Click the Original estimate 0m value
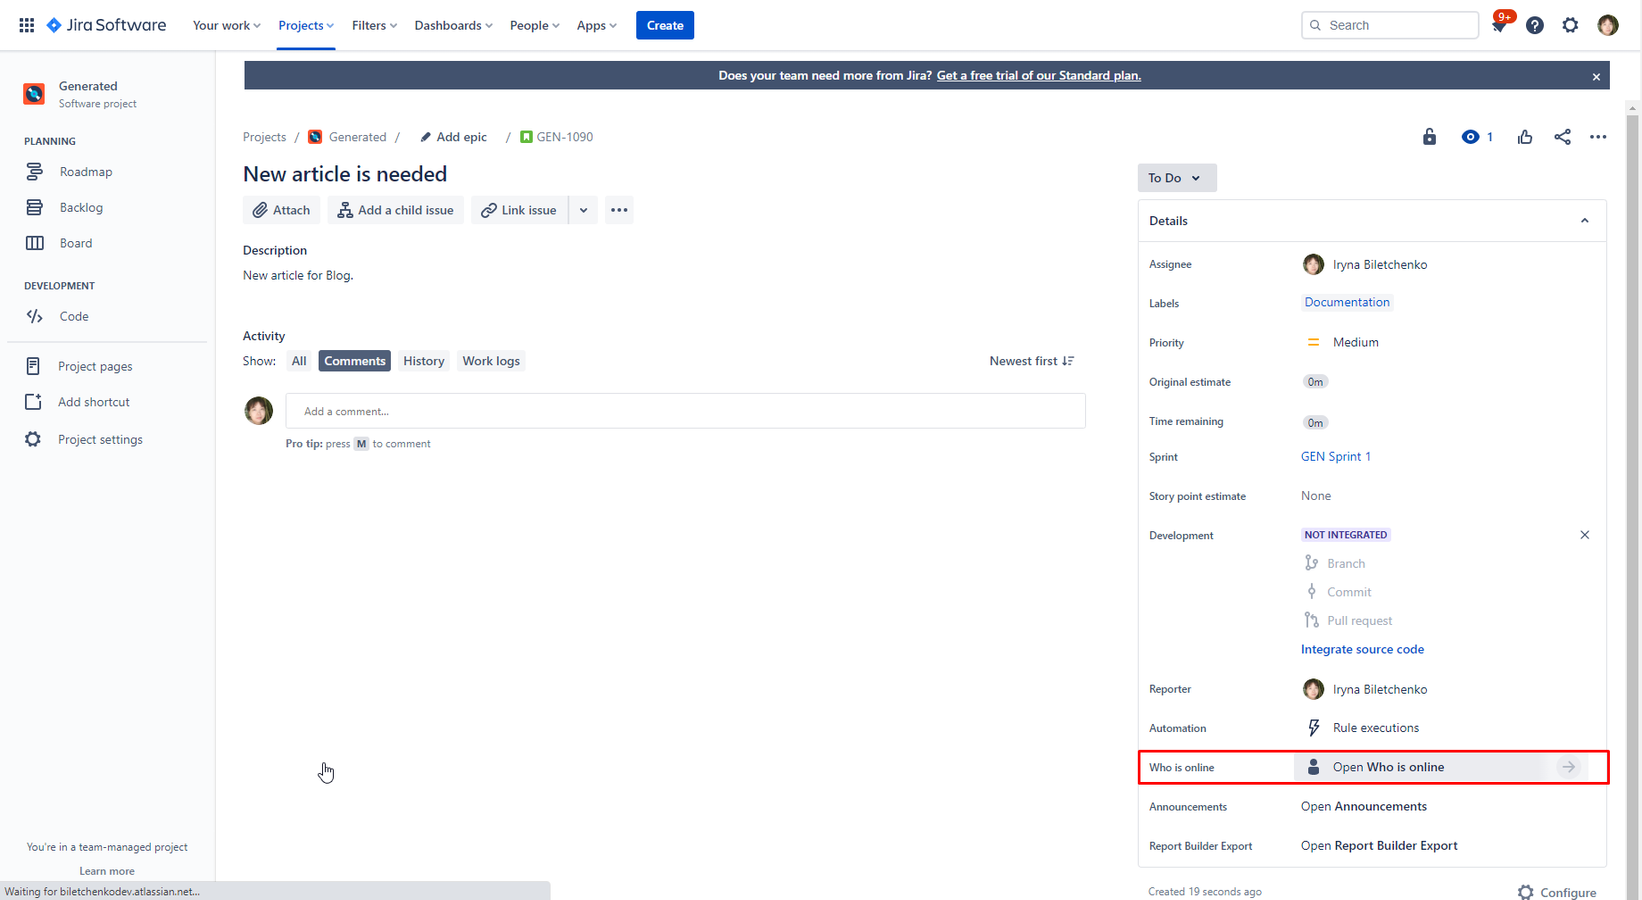 coord(1315,382)
